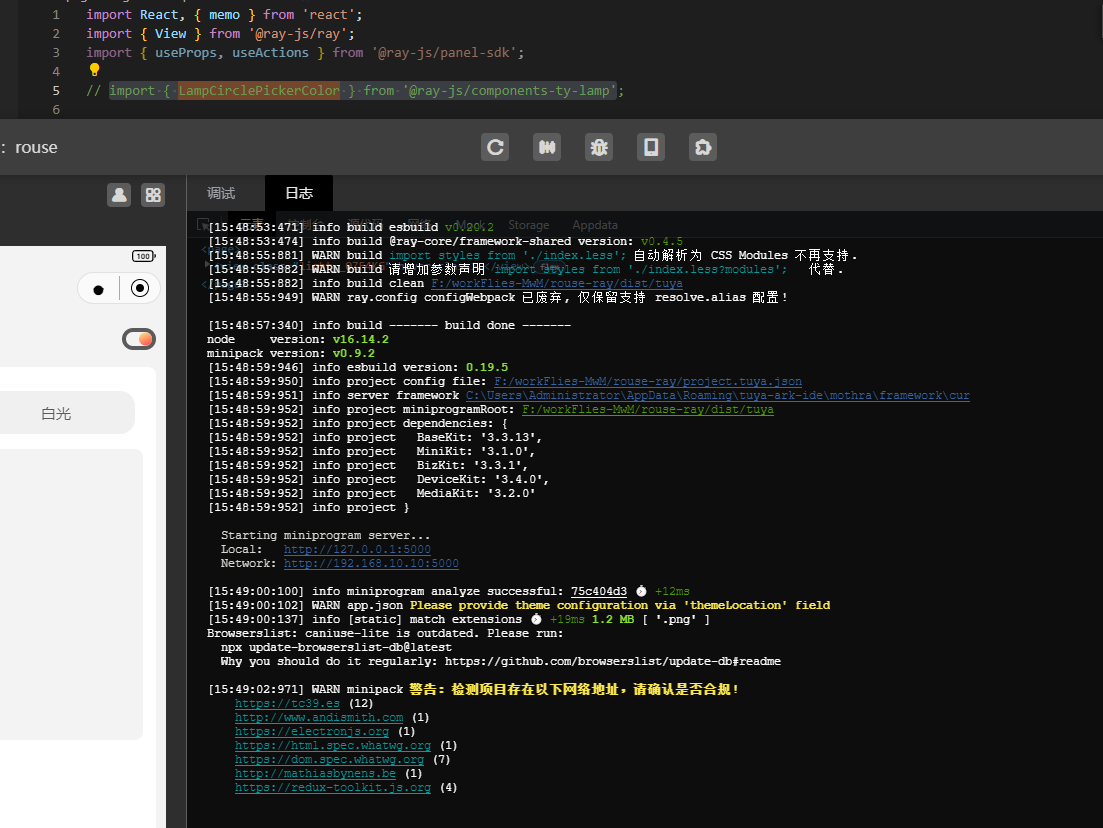Click the refresh/recompile toolbar icon
This screenshot has height=828, width=1103.
click(495, 147)
